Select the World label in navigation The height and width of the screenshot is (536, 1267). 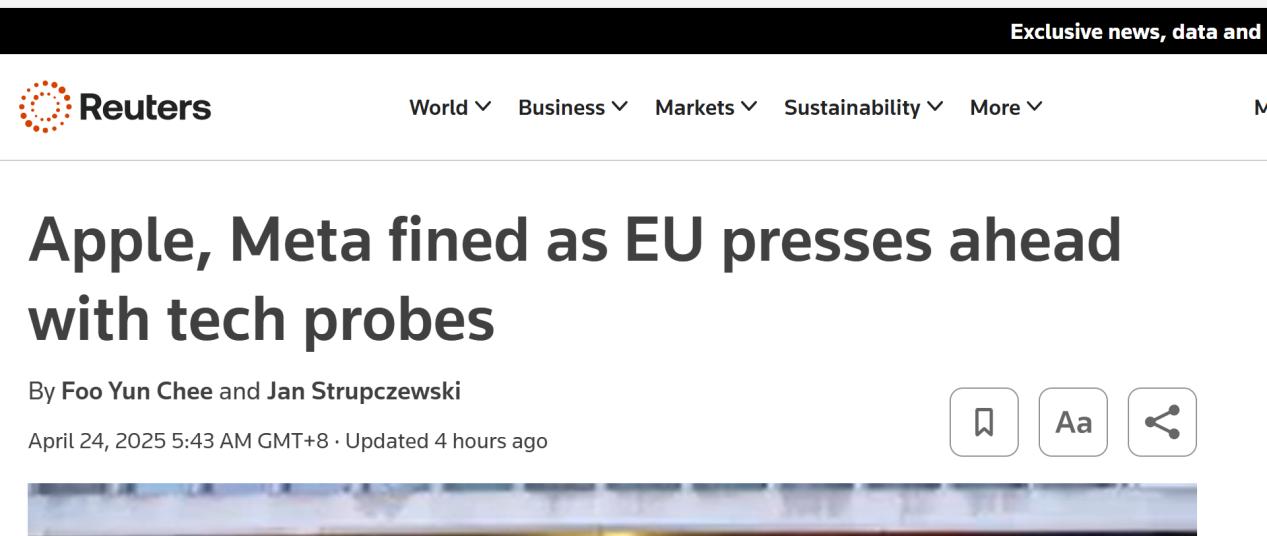tap(439, 107)
